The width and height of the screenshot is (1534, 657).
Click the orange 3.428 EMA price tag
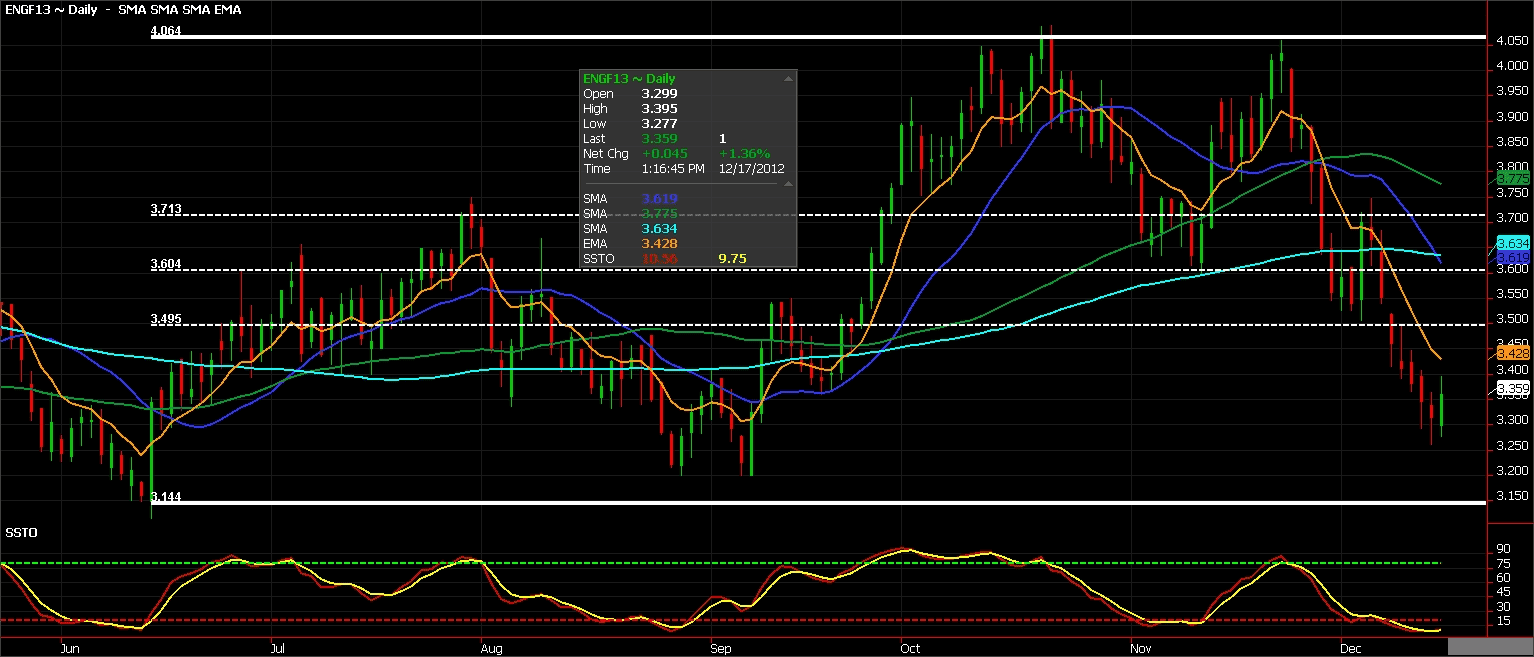pyautogui.click(x=1513, y=353)
